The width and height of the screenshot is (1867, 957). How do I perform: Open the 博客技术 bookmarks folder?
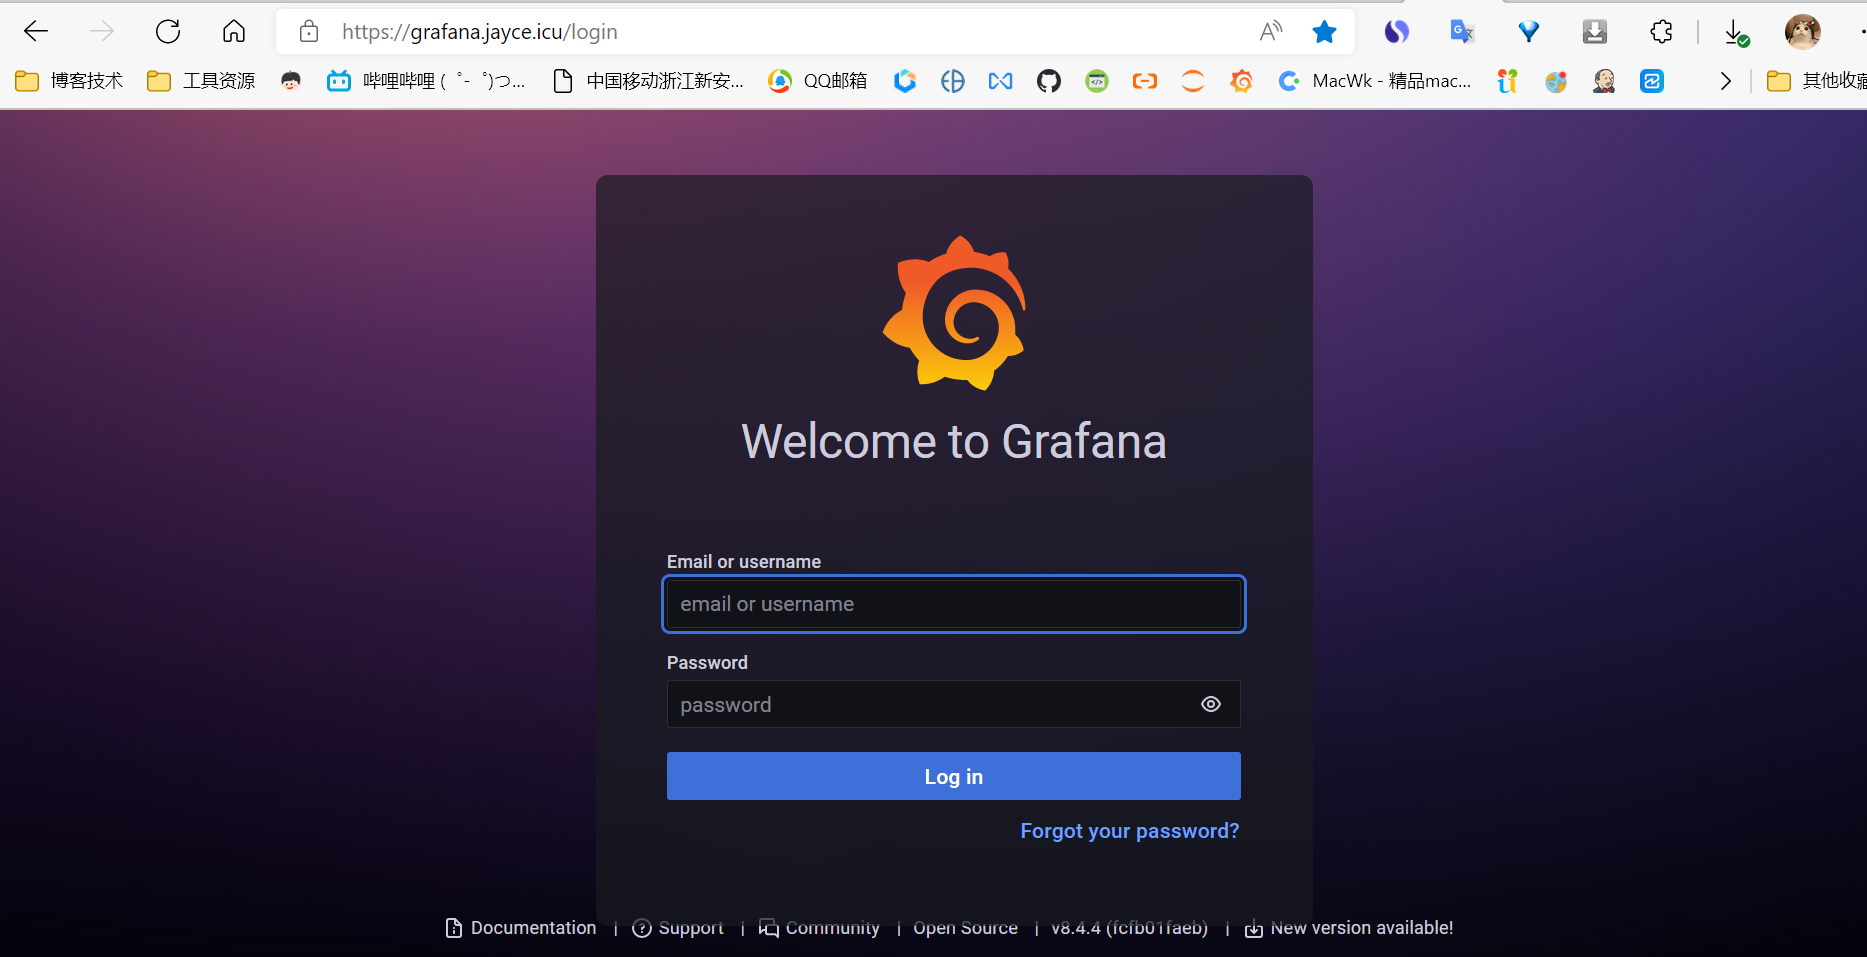[68, 81]
